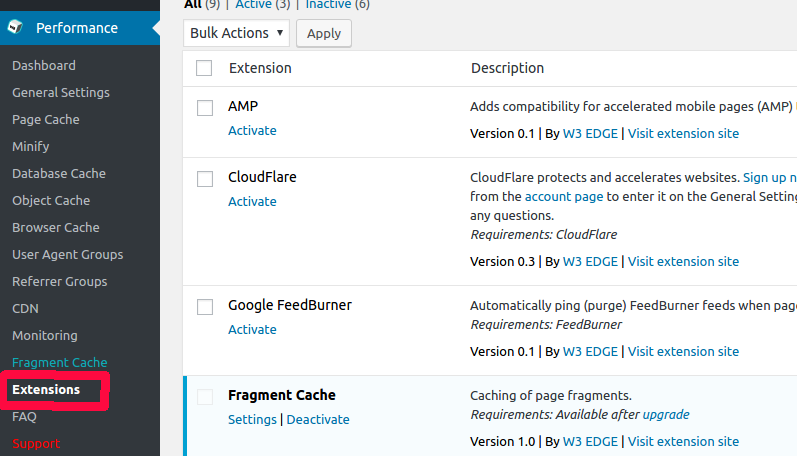Open W3 EDGE link in CloudFlare row
Image resolution: width=797 pixels, height=456 pixels.
(x=590, y=262)
